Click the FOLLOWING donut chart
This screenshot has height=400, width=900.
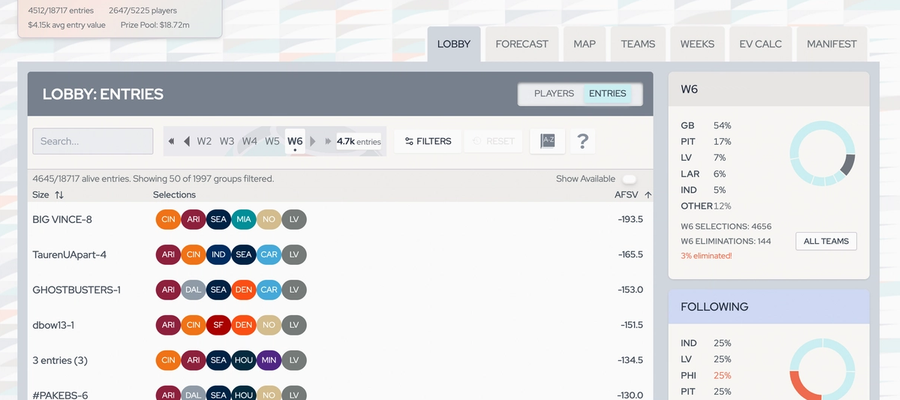point(823,369)
